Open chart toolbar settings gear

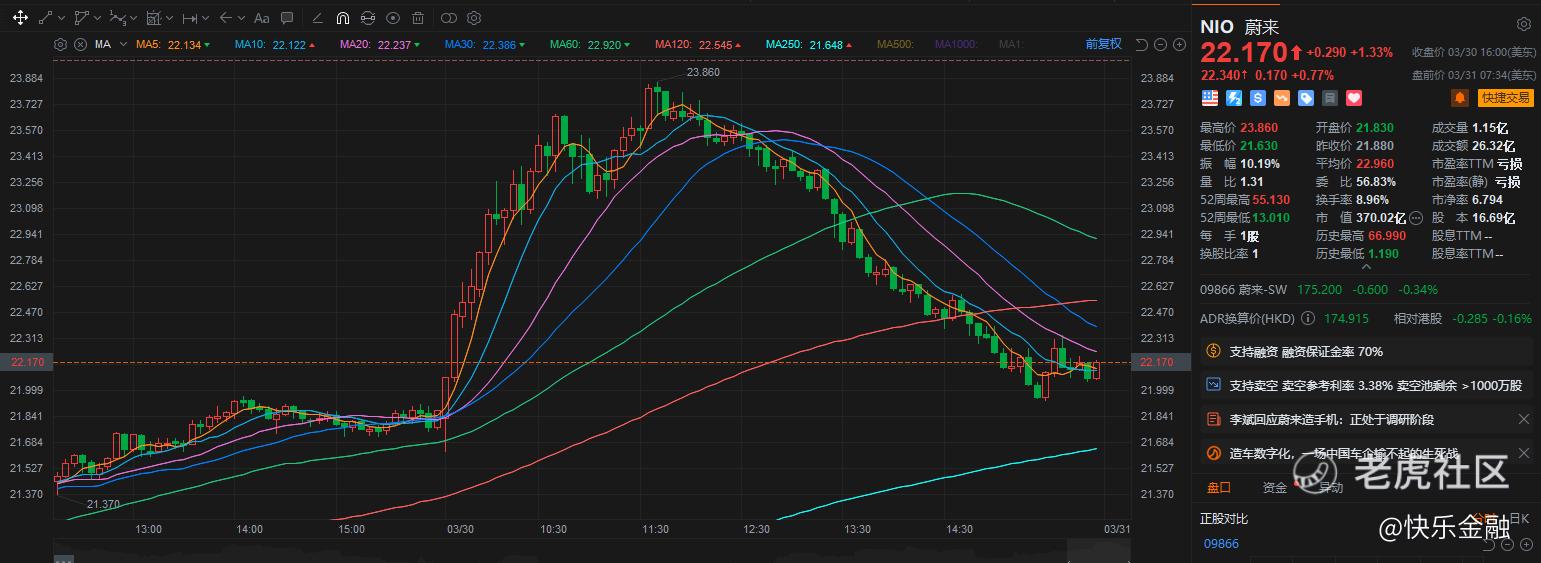tap(474, 18)
